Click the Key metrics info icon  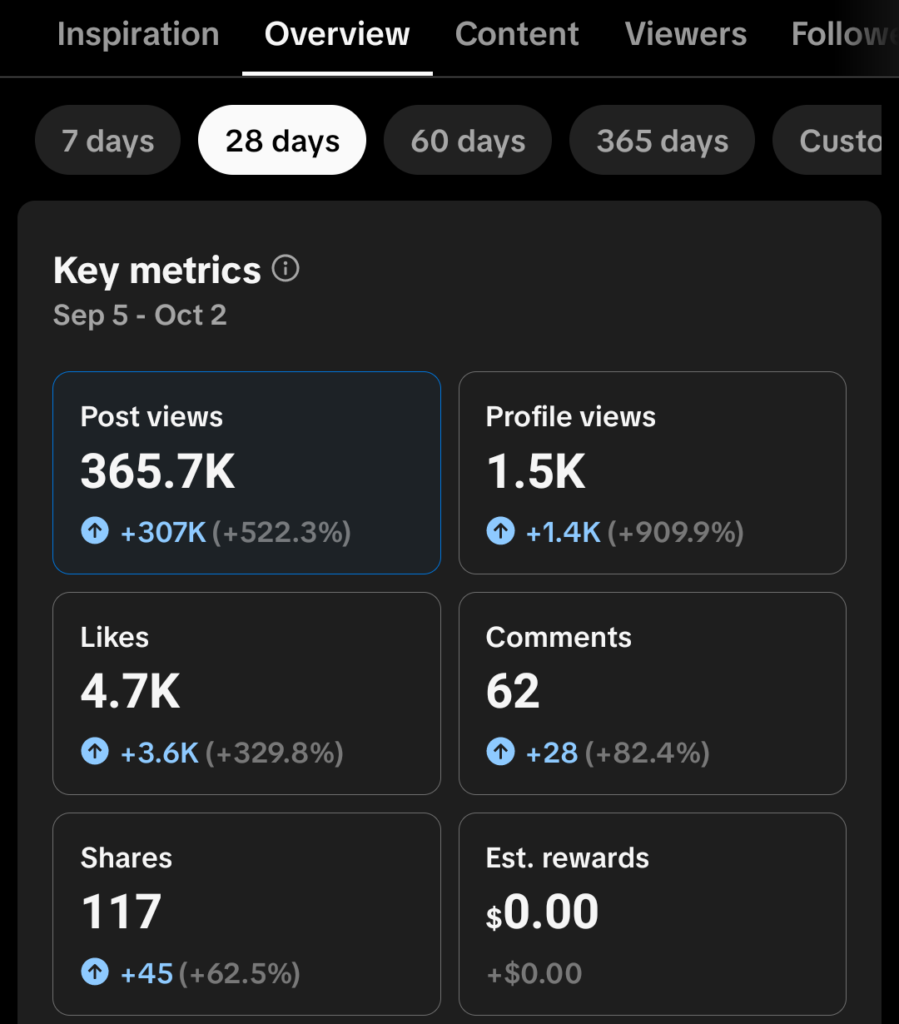pos(285,268)
